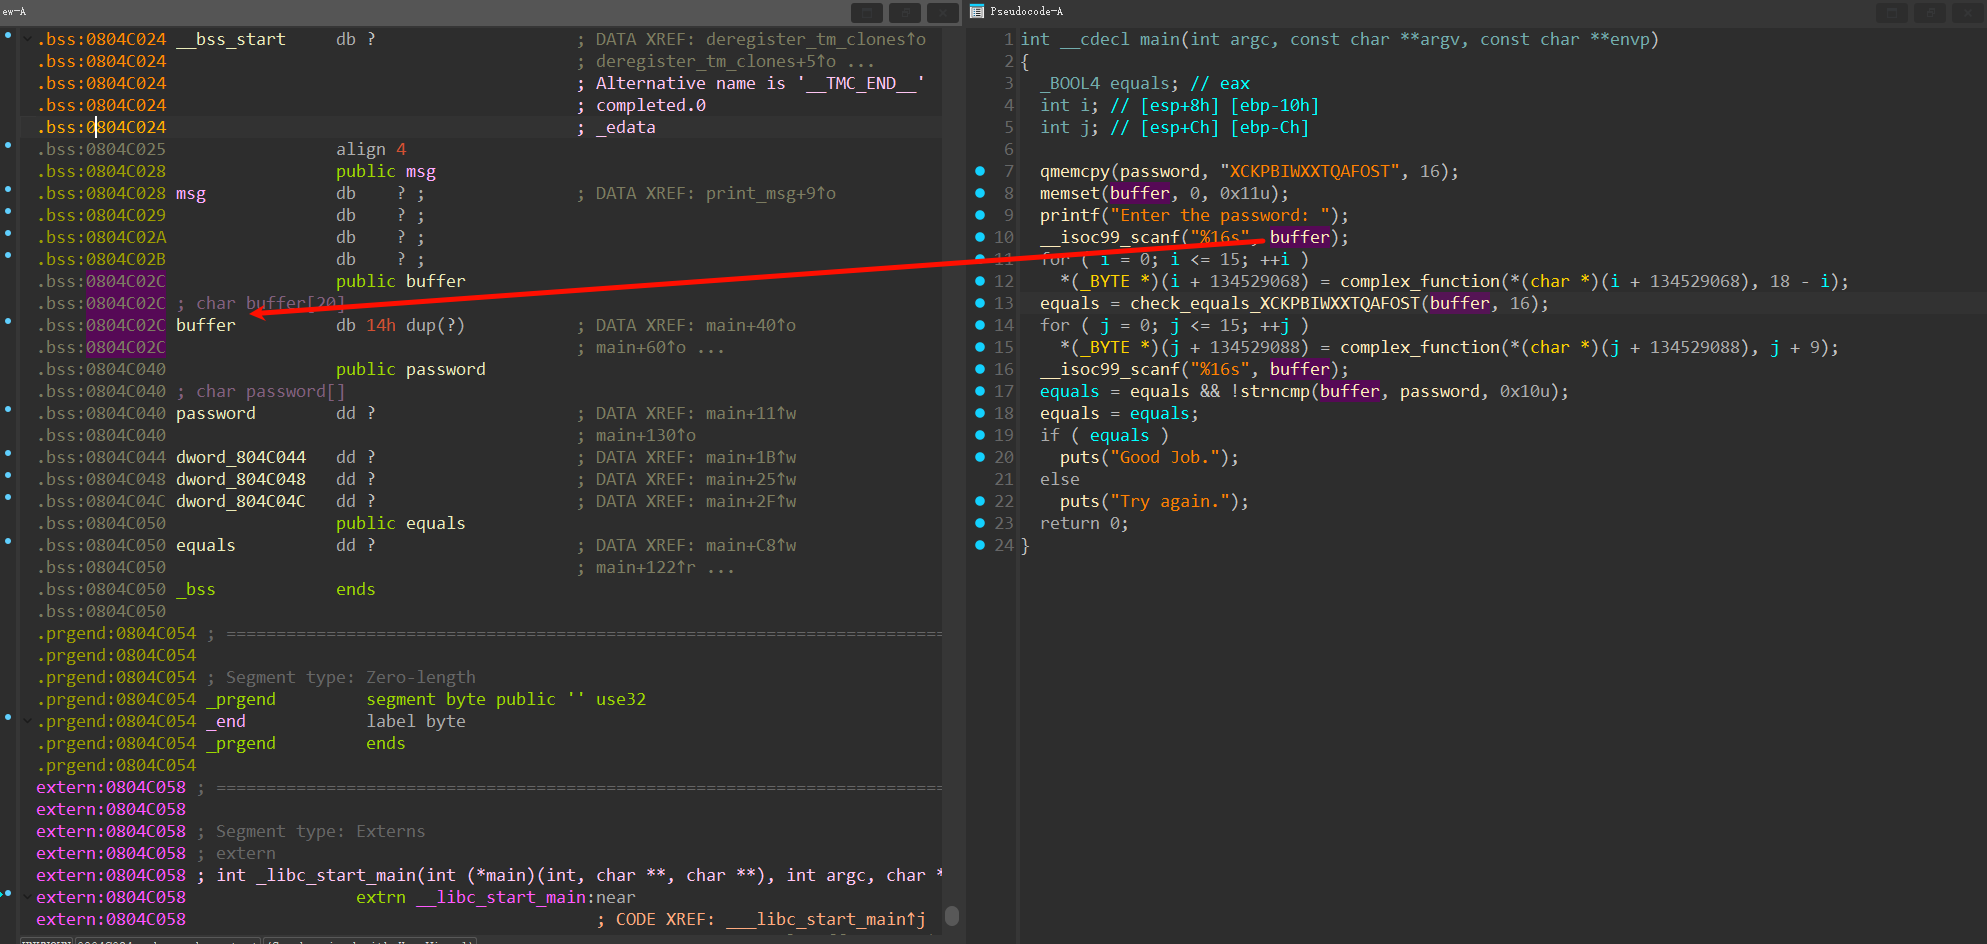Viewport: 1987px width, 944px height.
Task: Collapse the __bss_start chevron in disassembly
Action: click(27, 39)
